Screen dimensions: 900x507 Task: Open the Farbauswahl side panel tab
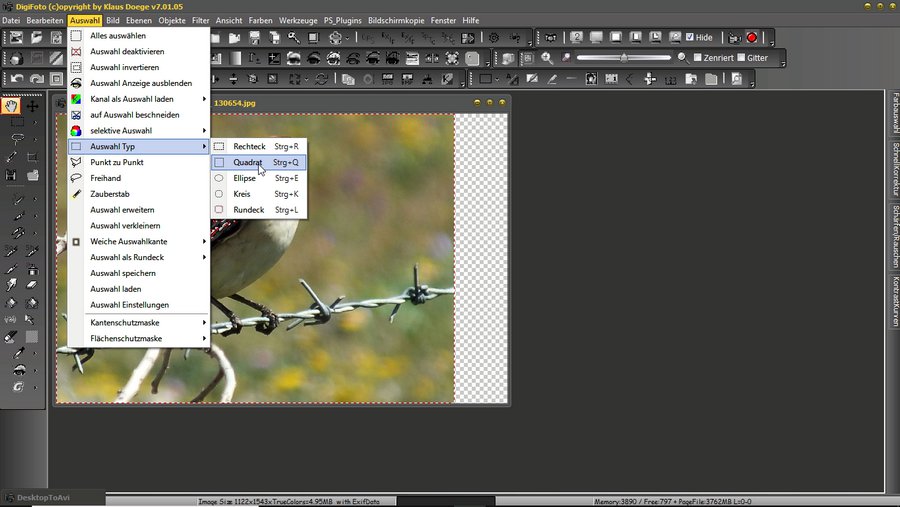tap(894, 114)
